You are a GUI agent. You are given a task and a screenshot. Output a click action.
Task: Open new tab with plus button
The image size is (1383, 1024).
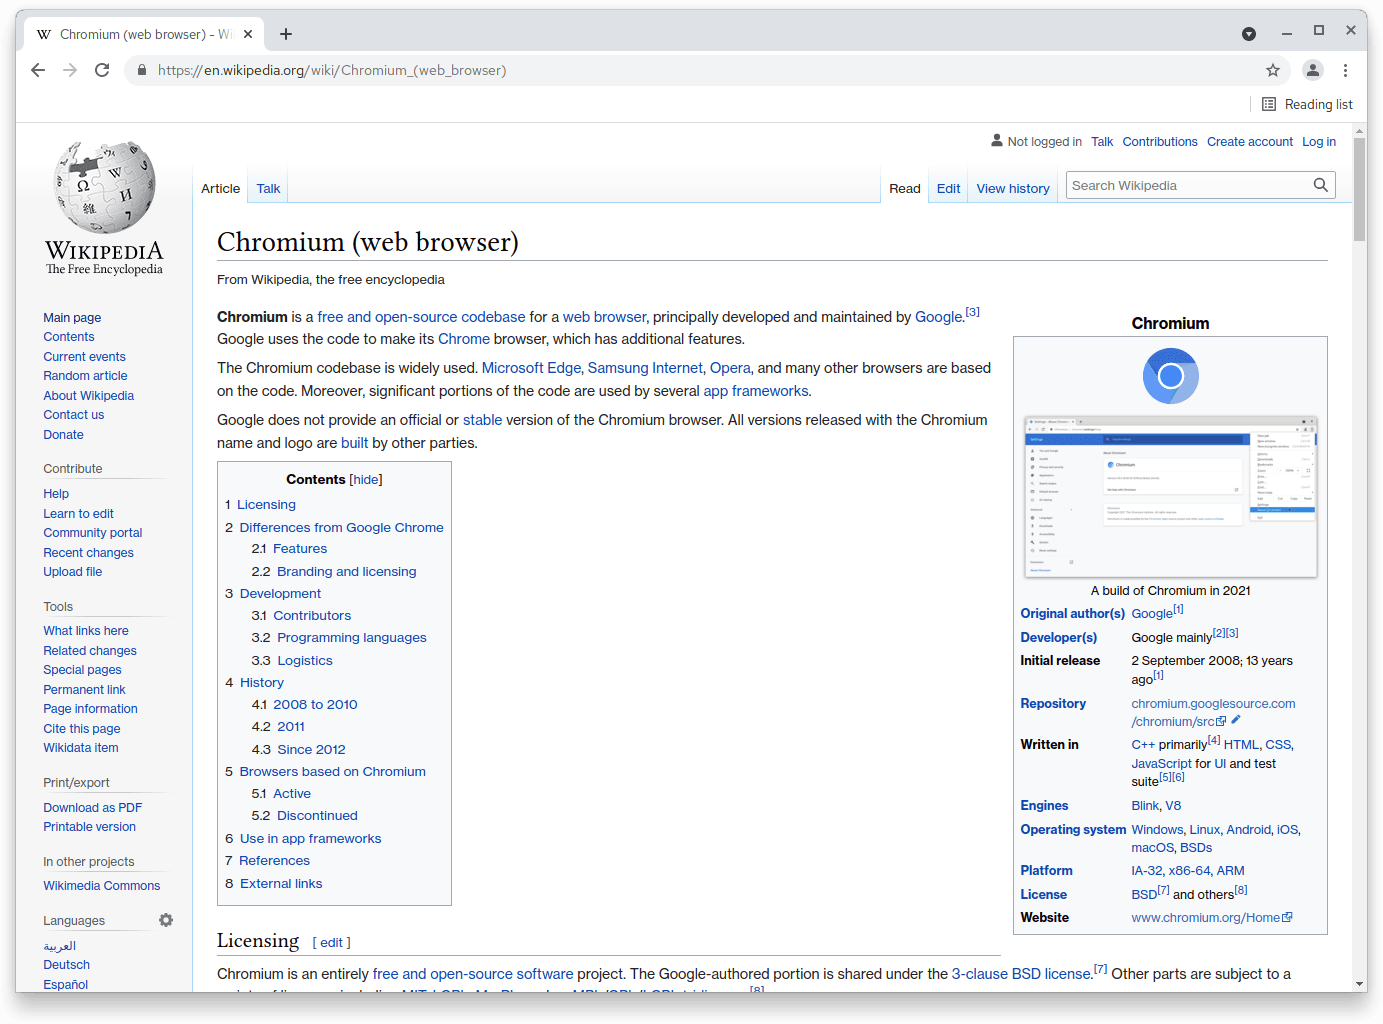click(x=286, y=34)
